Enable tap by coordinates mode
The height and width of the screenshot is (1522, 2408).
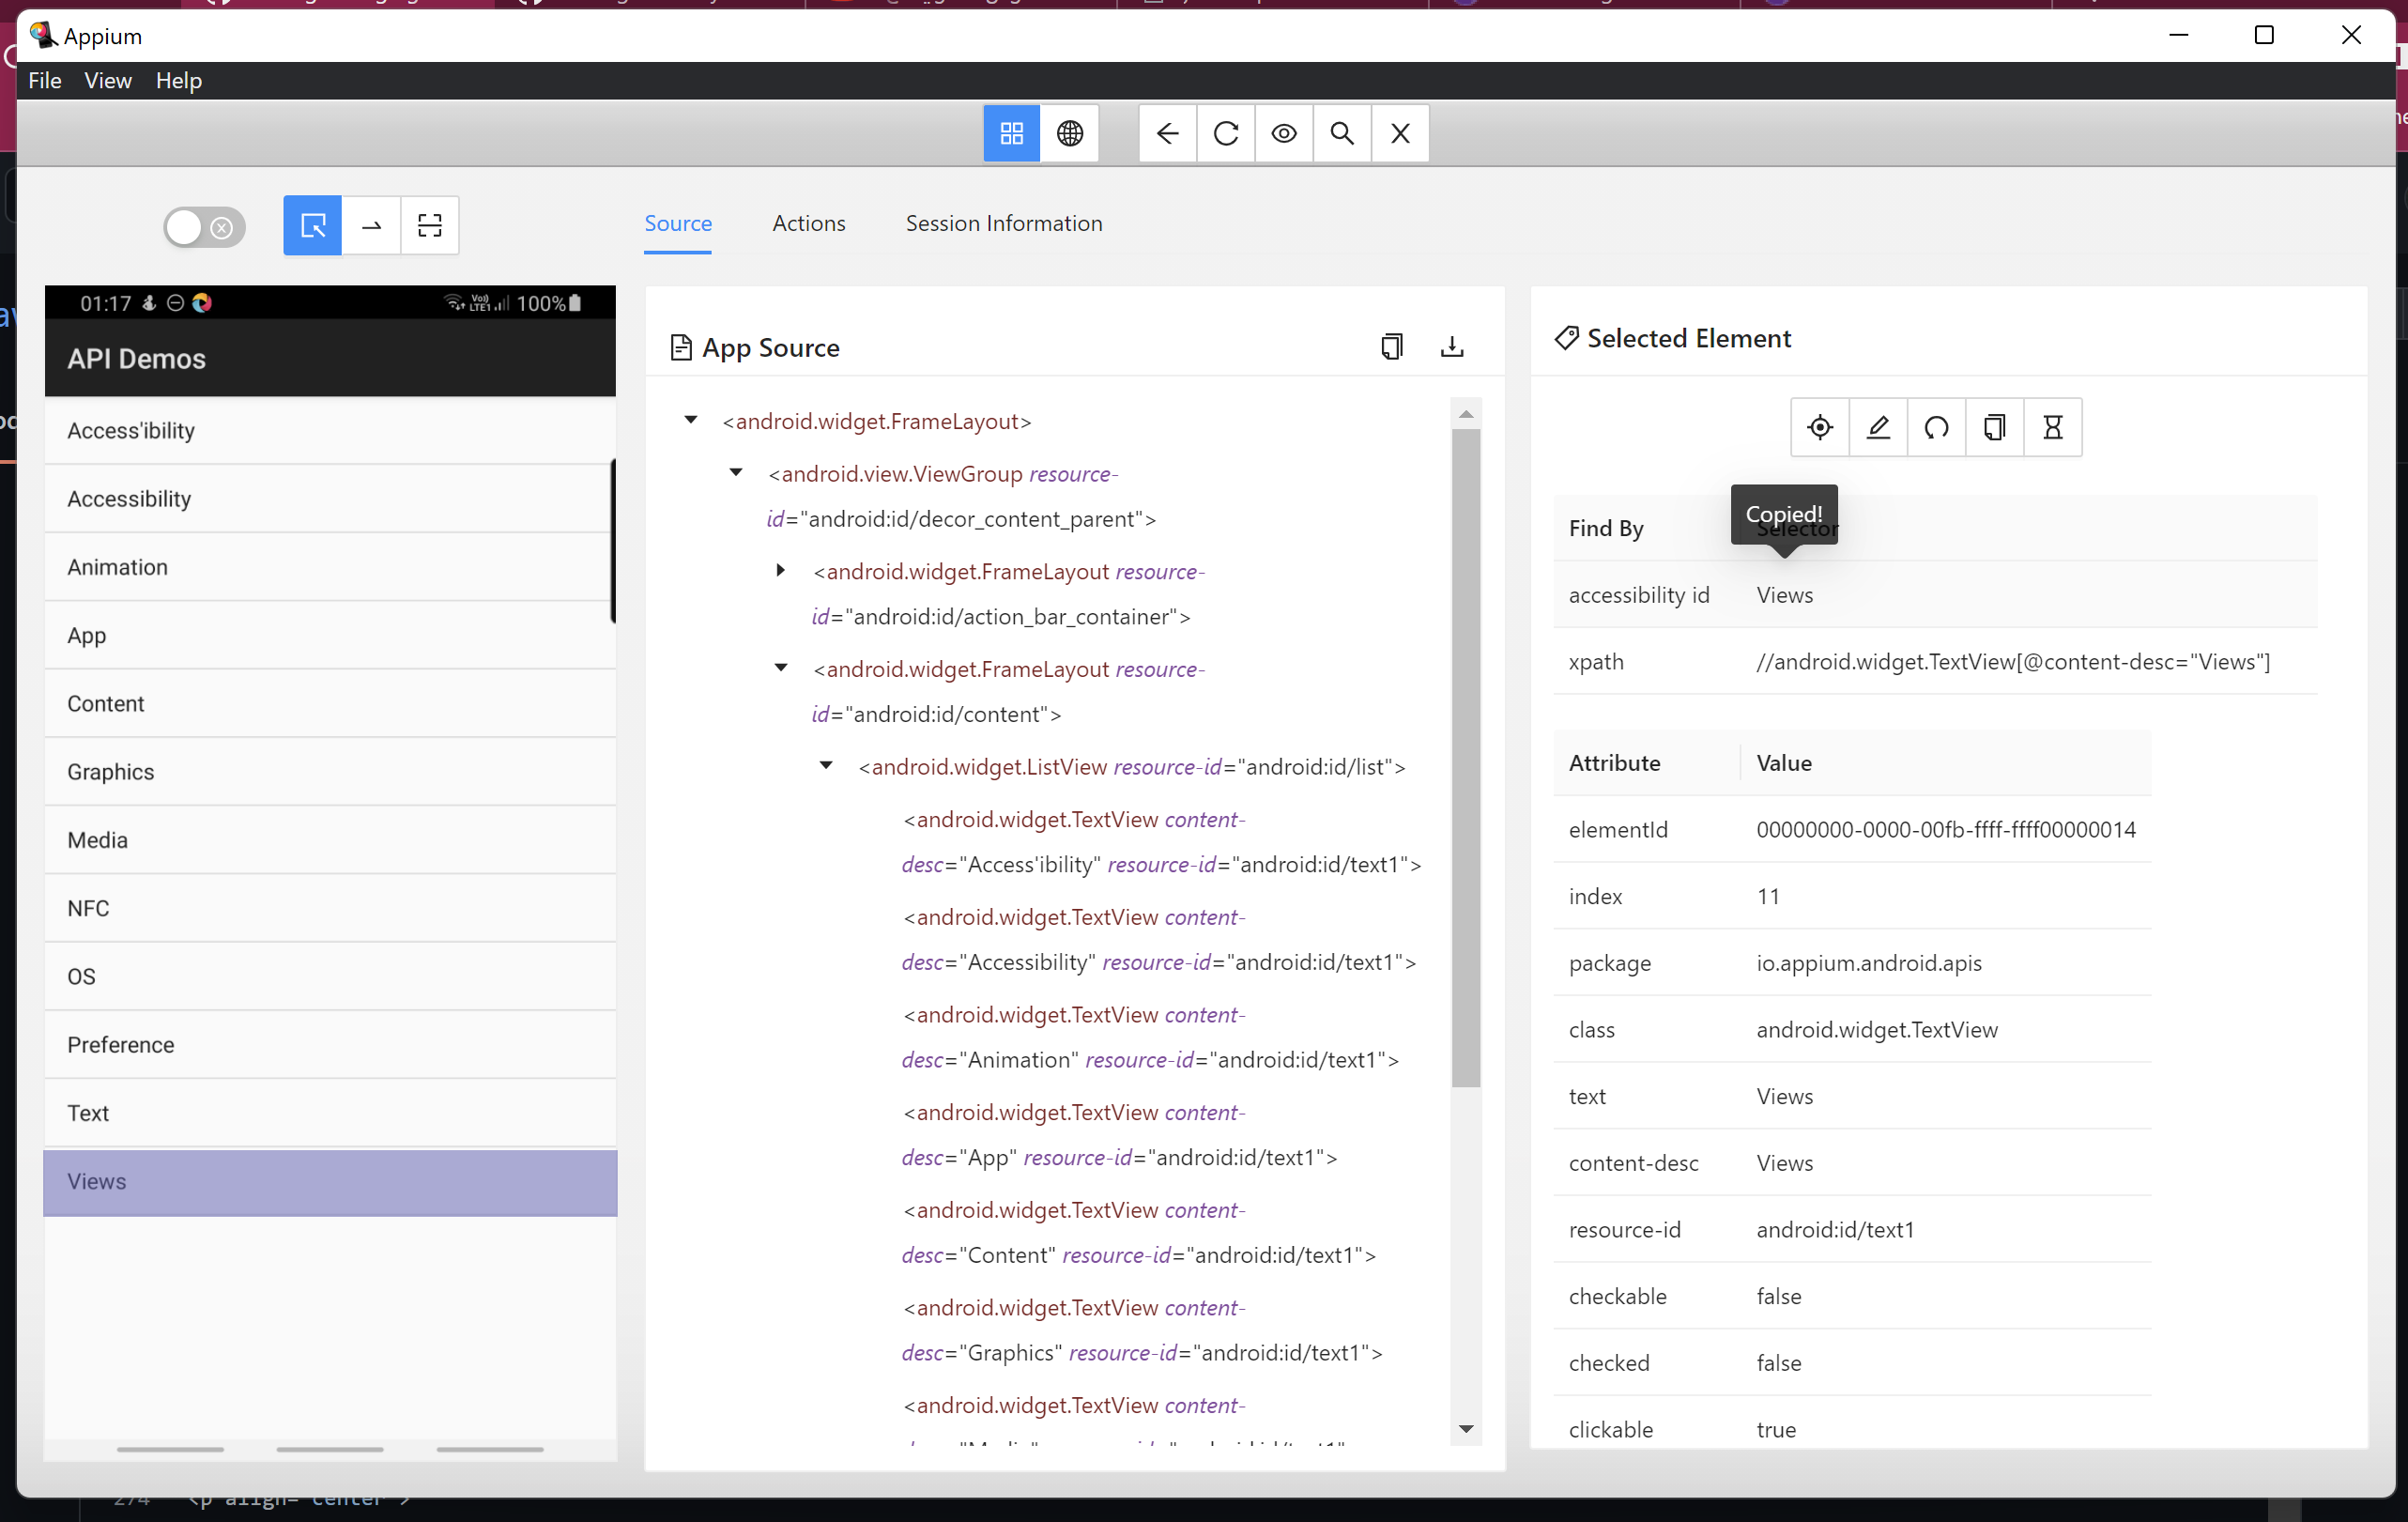429,225
